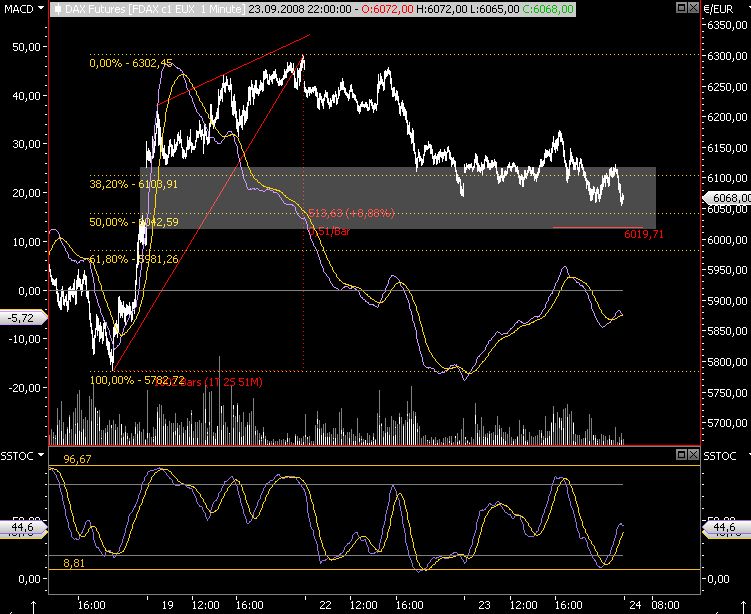Click the up arrow at bottom-left of time axis
Viewport: 751px width, 614px height.
pyautogui.click(x=34, y=607)
